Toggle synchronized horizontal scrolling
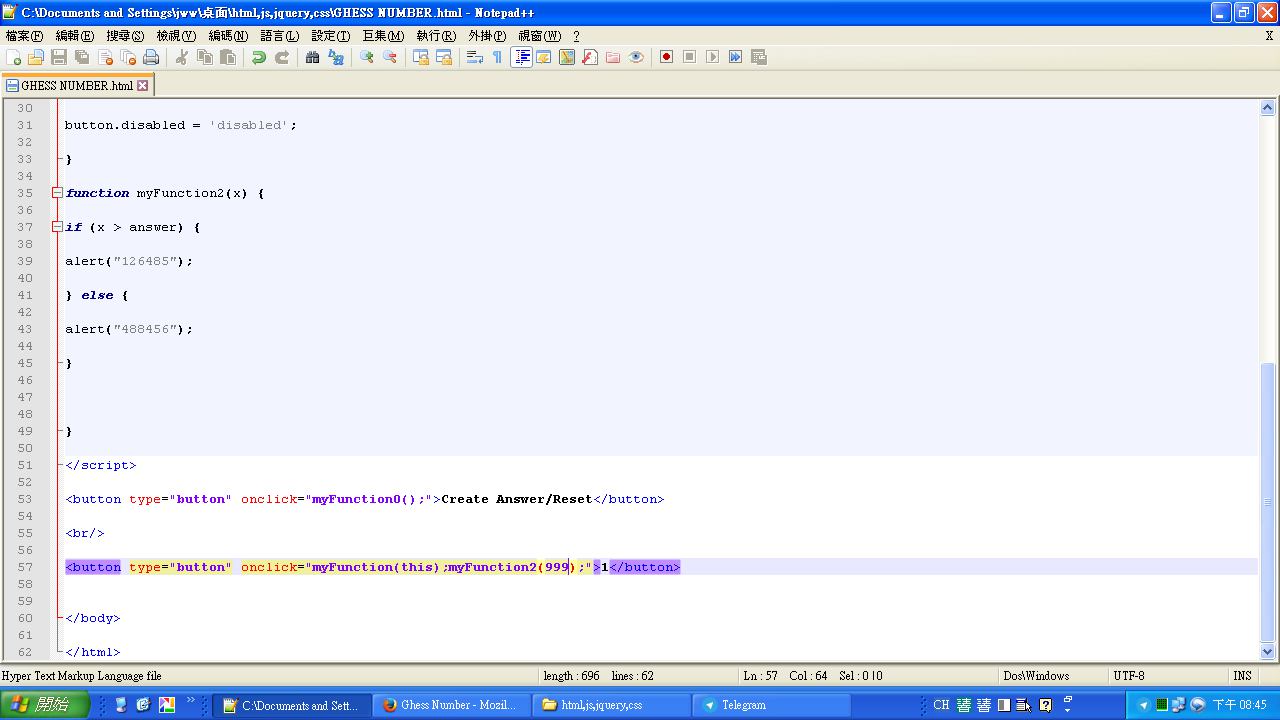1280x720 pixels. pyautogui.click(x=444, y=57)
